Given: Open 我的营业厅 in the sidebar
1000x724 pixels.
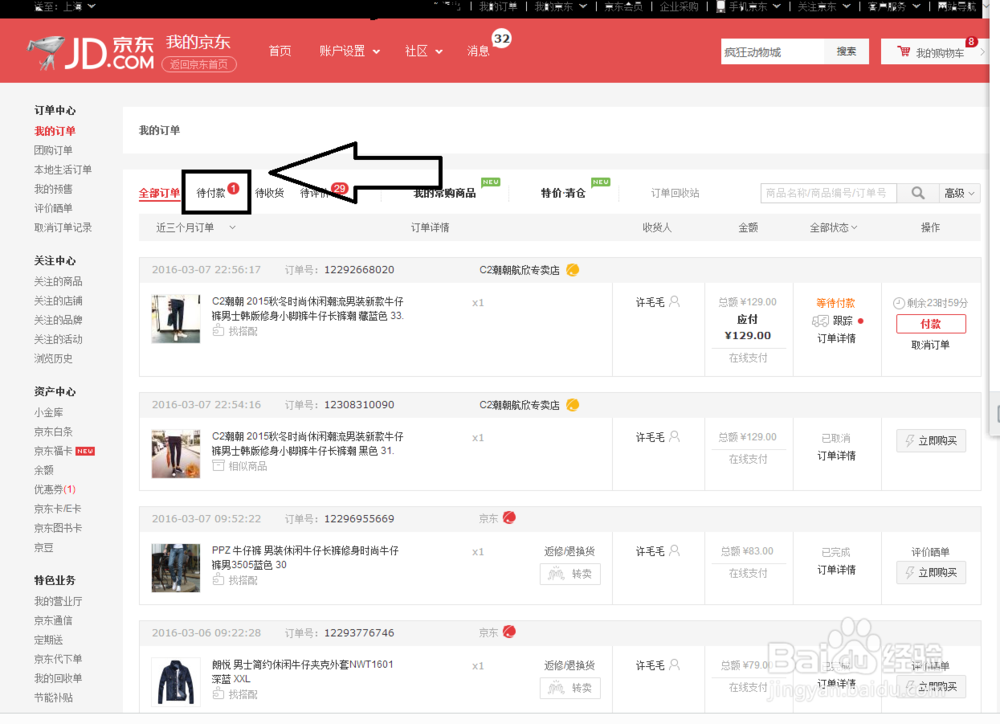Looking at the screenshot, I should (58, 601).
